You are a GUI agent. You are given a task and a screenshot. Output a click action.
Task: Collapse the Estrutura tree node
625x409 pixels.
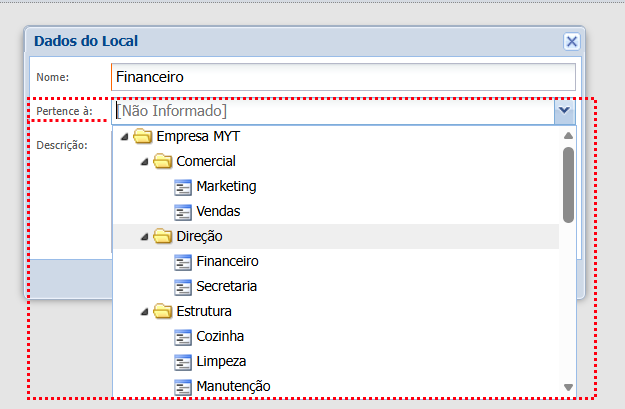pyautogui.click(x=144, y=312)
